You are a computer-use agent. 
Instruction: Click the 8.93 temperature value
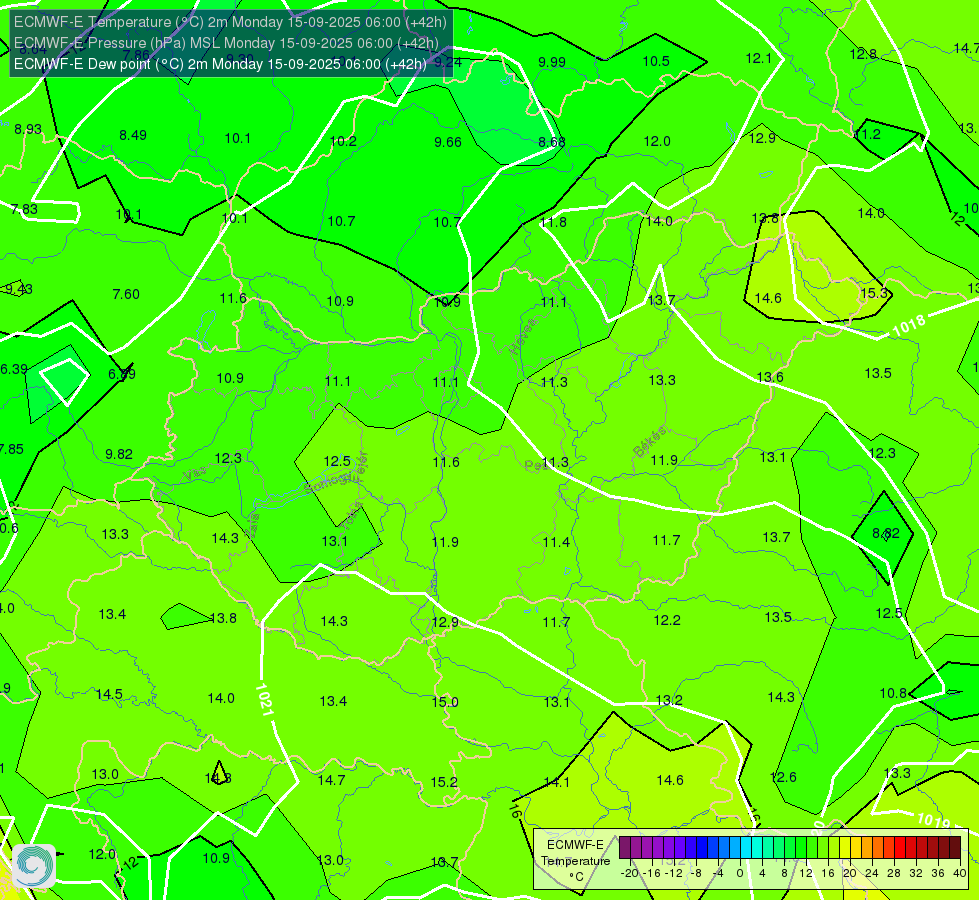(x=28, y=129)
